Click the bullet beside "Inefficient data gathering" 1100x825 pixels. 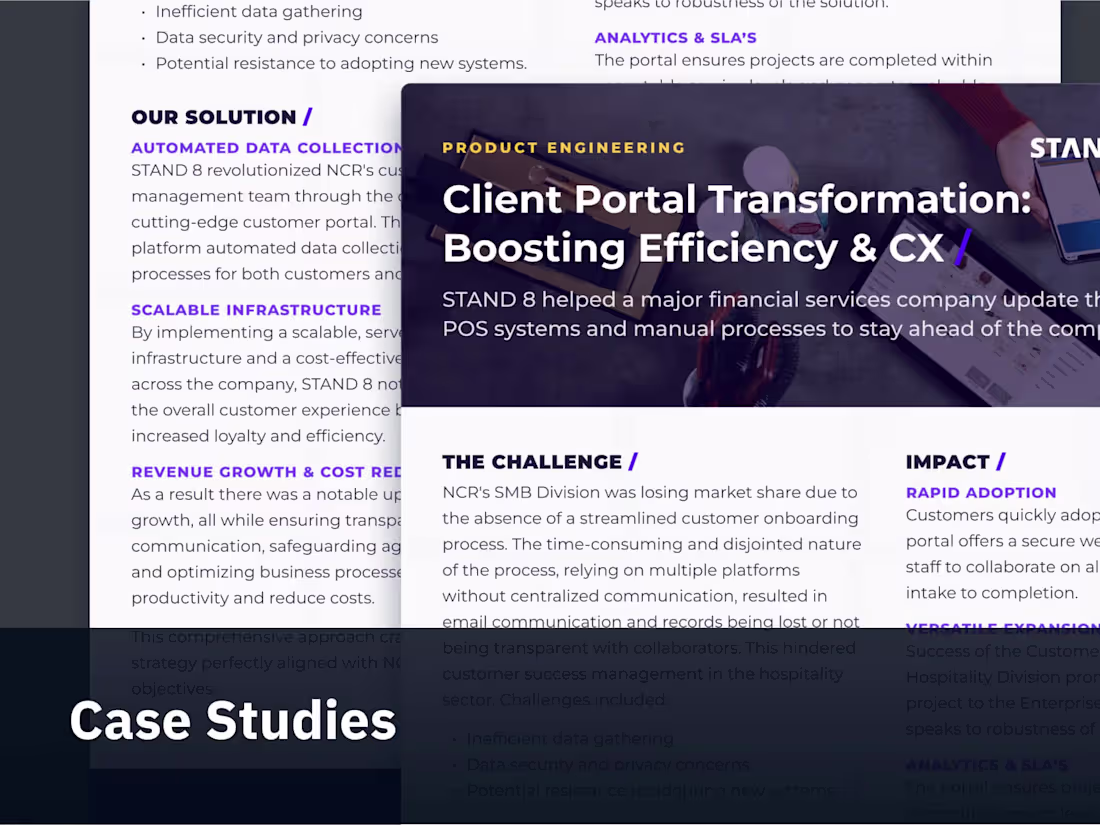(143, 12)
